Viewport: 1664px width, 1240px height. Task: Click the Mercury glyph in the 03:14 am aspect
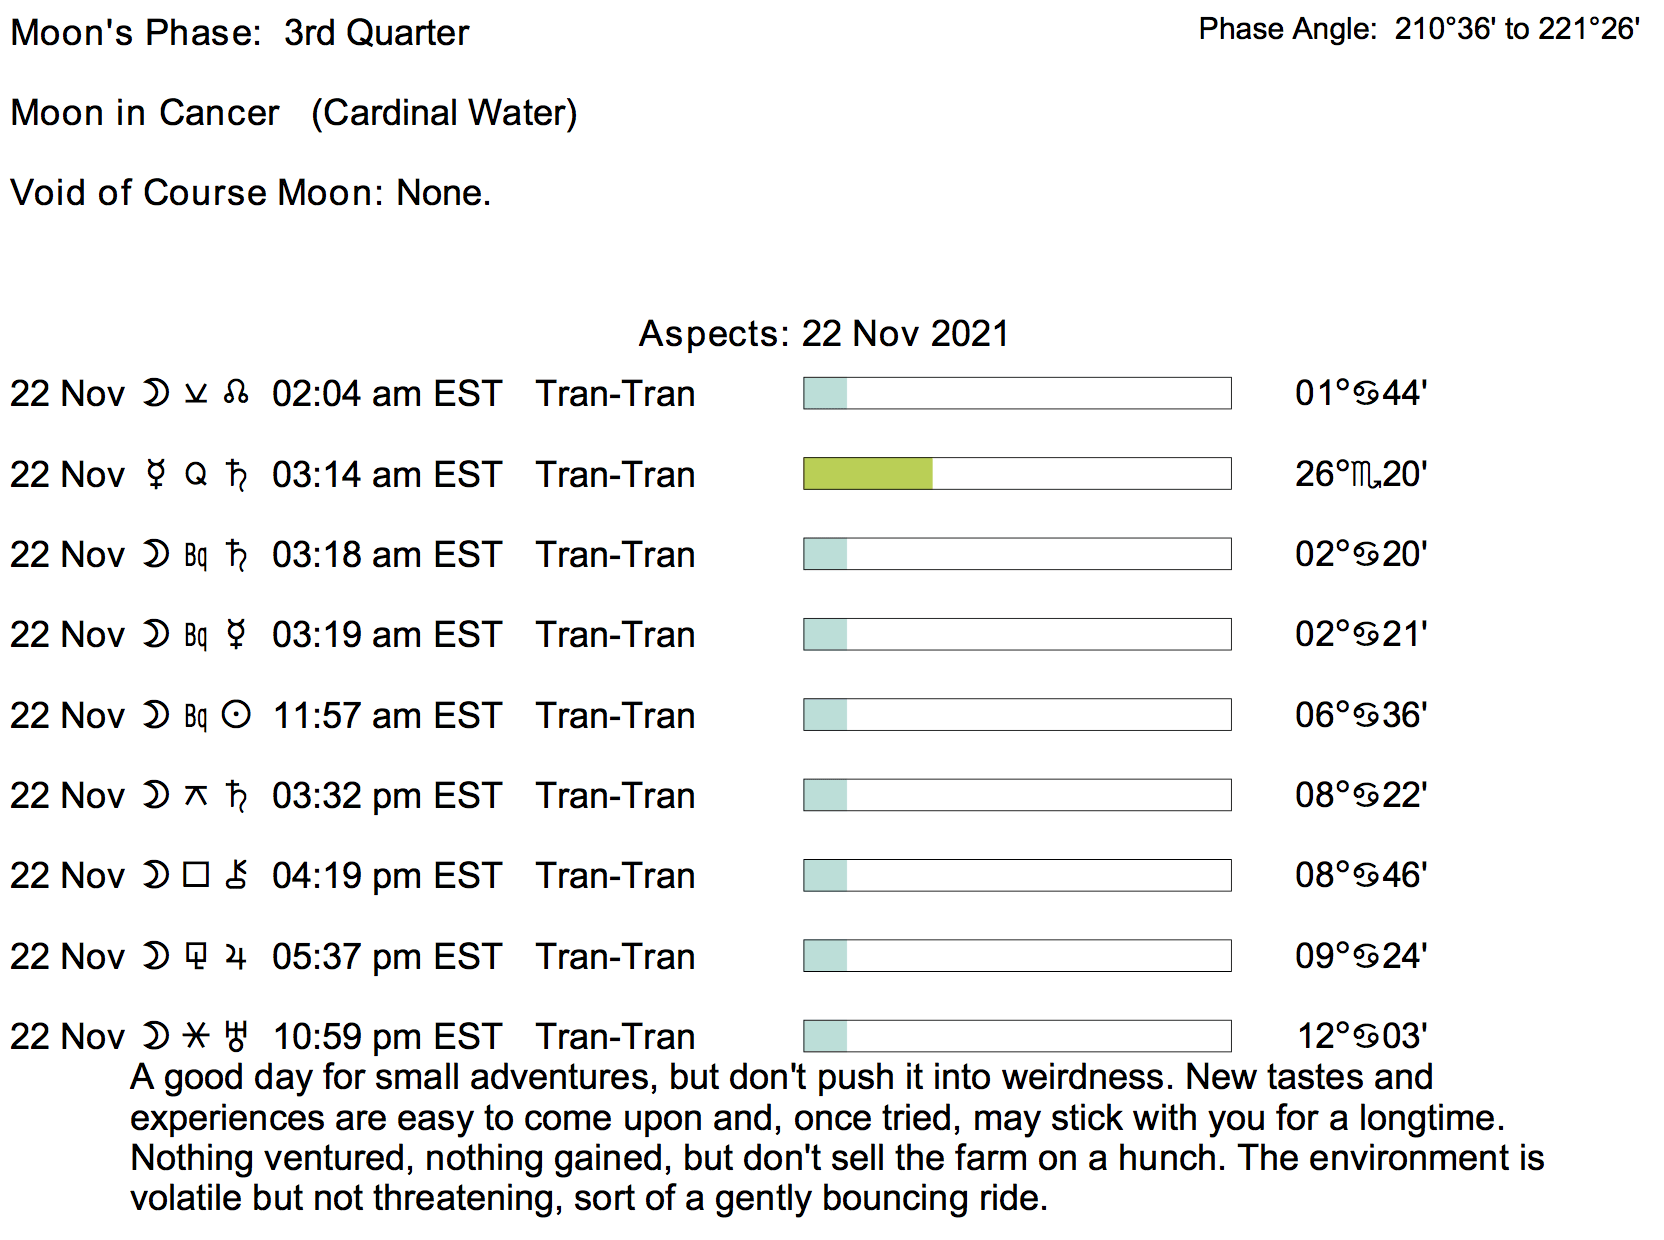[x=155, y=474]
